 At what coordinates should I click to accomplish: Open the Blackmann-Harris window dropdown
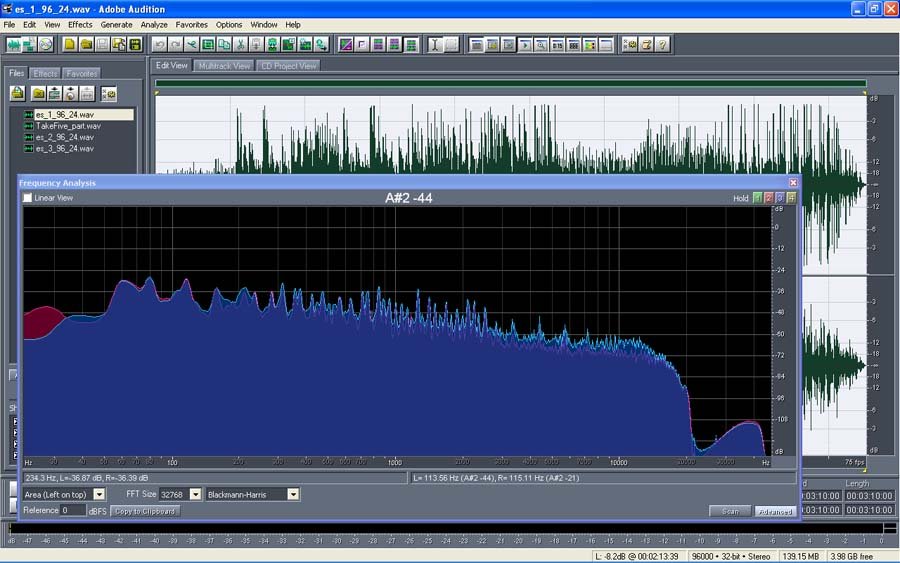click(x=293, y=494)
